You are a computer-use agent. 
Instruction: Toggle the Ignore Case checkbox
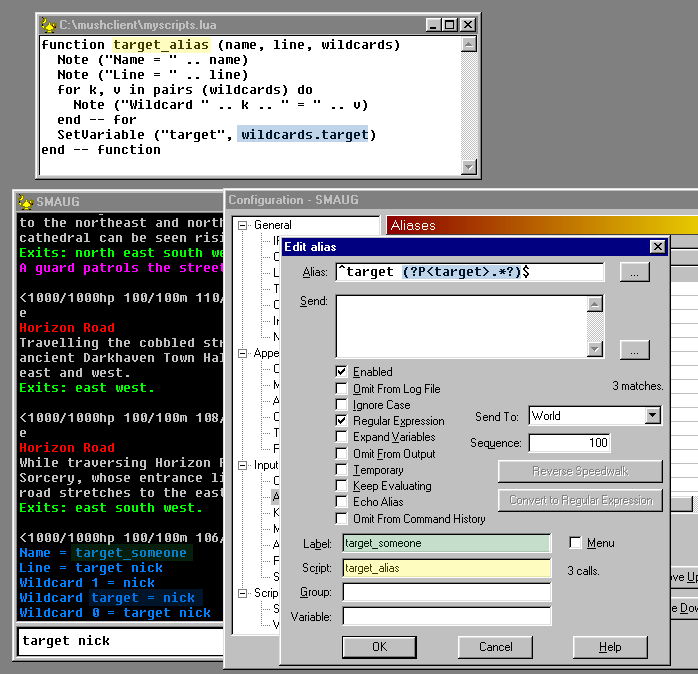[x=342, y=405]
